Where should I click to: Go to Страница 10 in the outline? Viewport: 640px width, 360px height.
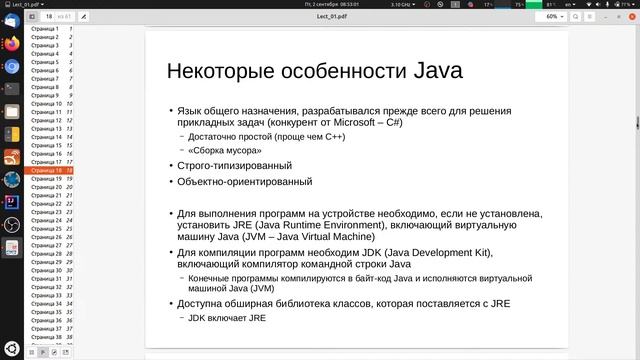49,104
